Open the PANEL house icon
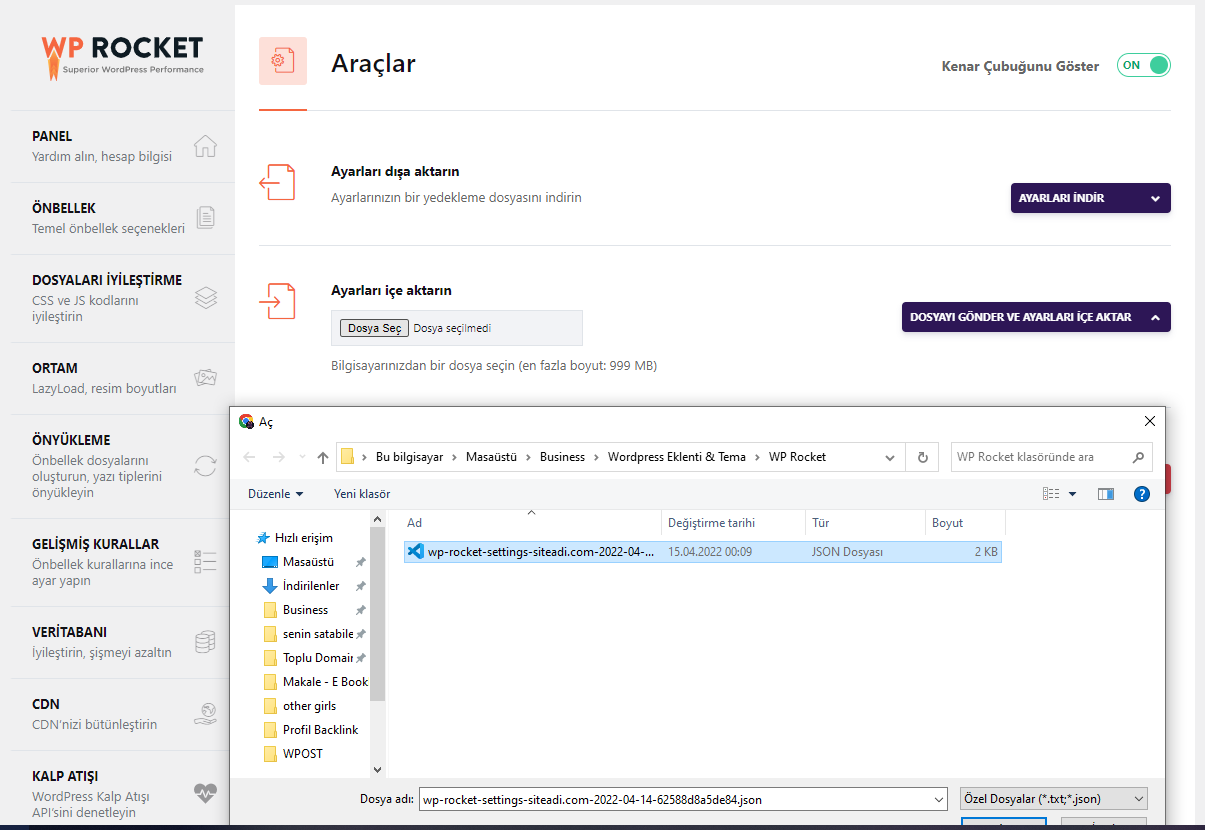Screen dimensions: 1205x830 (x=205, y=146)
